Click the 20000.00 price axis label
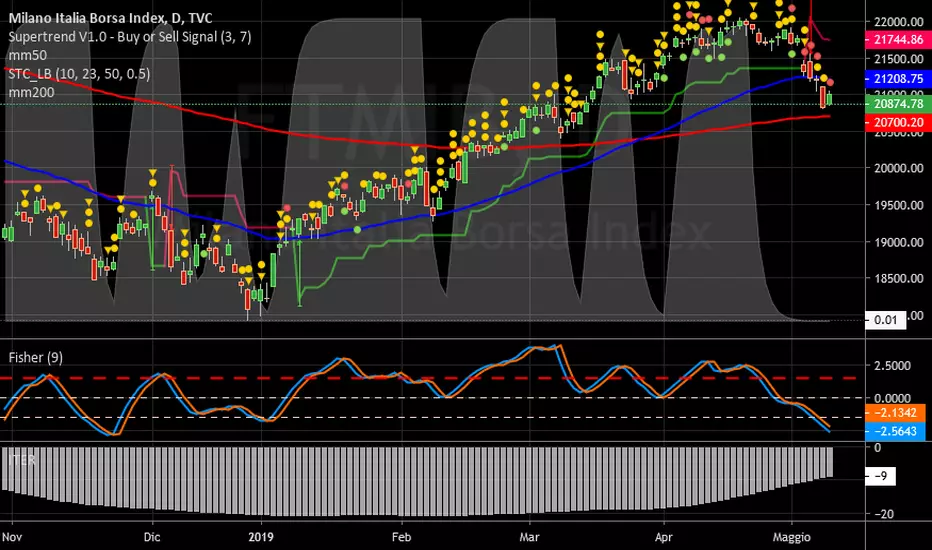The image size is (932, 550). [899, 168]
